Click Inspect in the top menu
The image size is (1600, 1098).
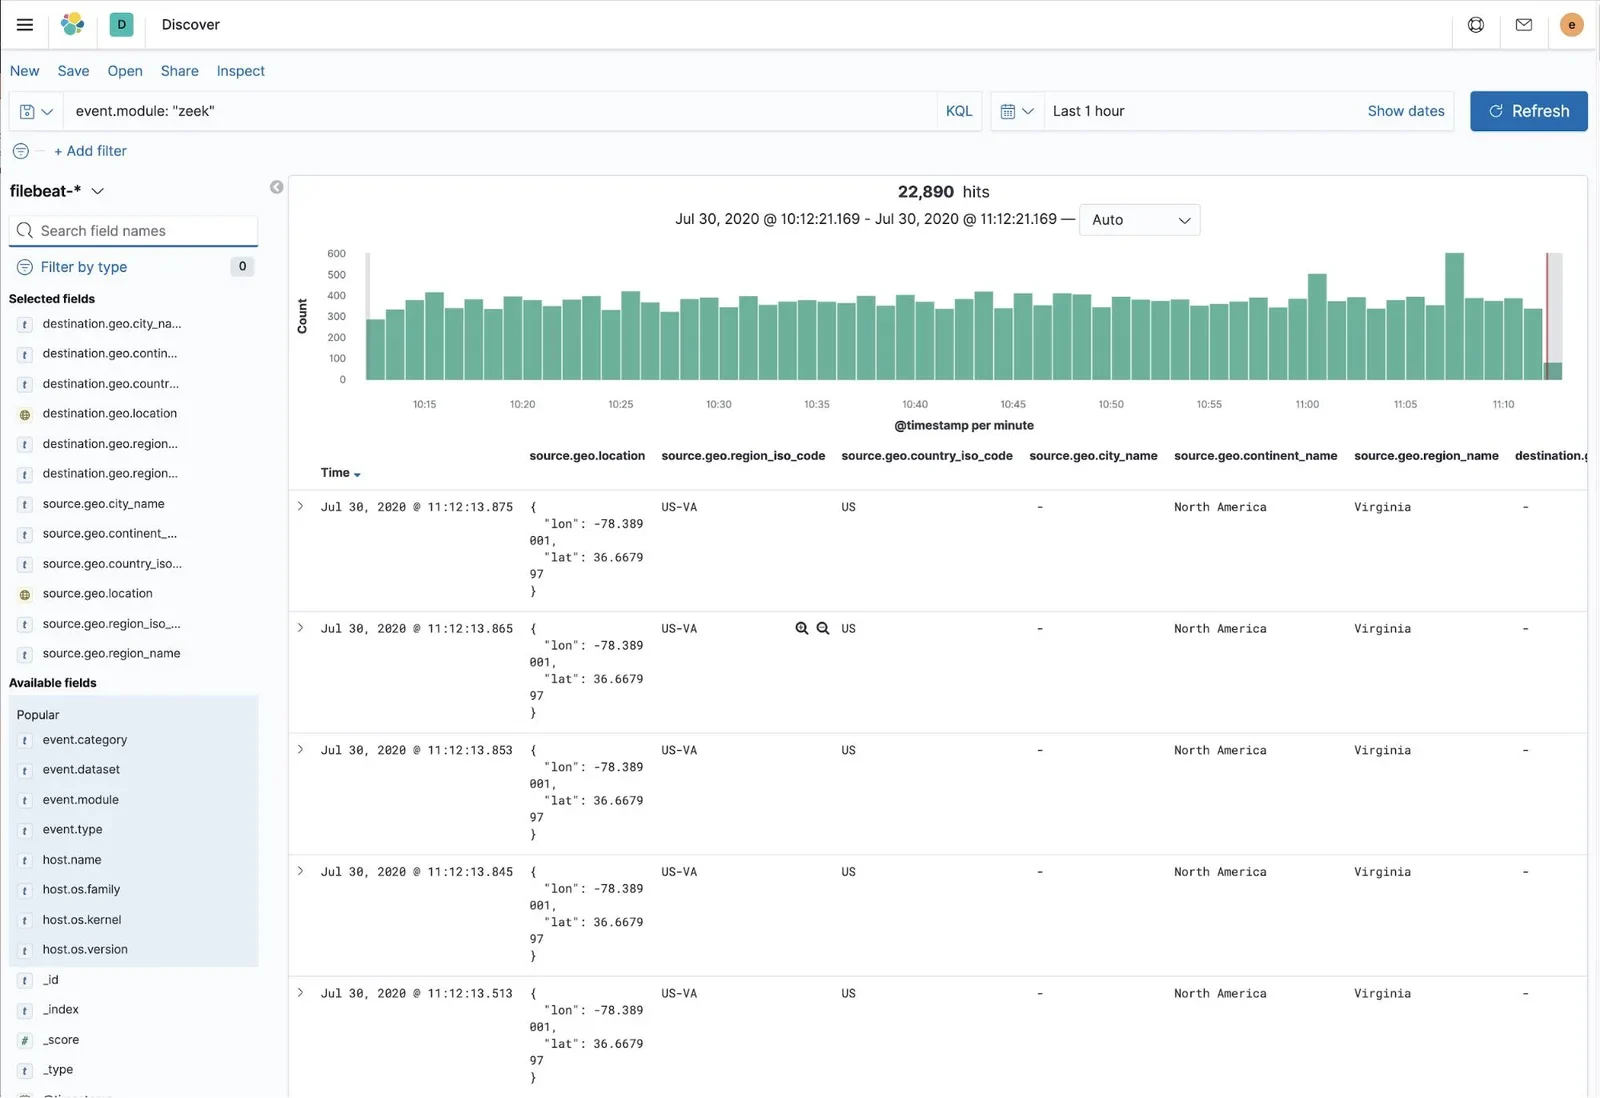[241, 71]
